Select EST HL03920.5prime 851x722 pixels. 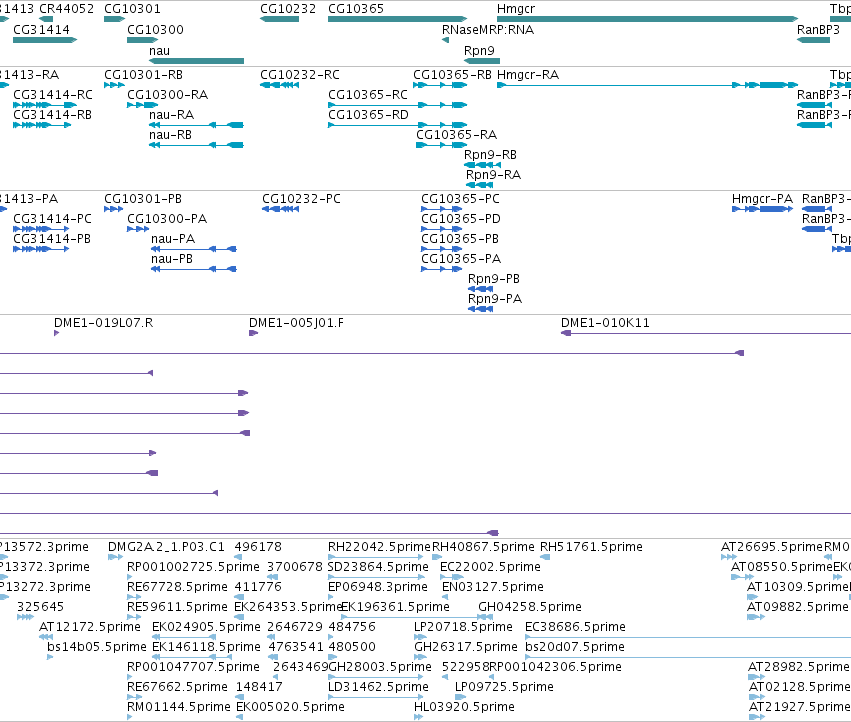464,707
